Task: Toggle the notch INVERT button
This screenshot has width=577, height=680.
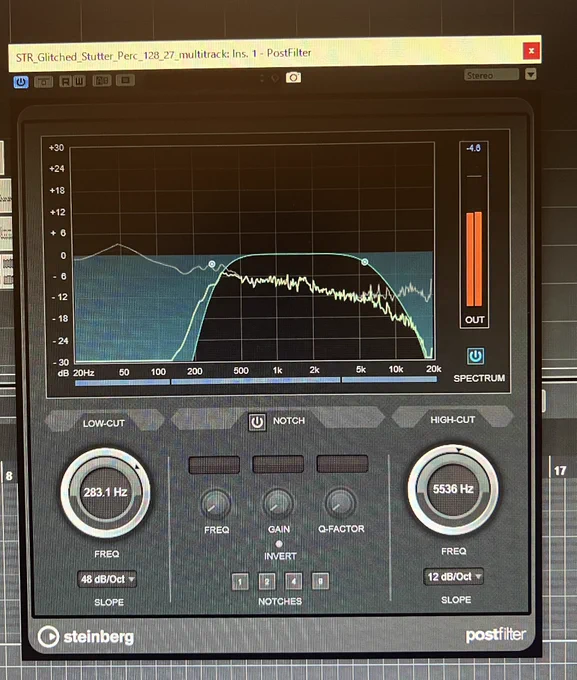Action: click(279, 544)
